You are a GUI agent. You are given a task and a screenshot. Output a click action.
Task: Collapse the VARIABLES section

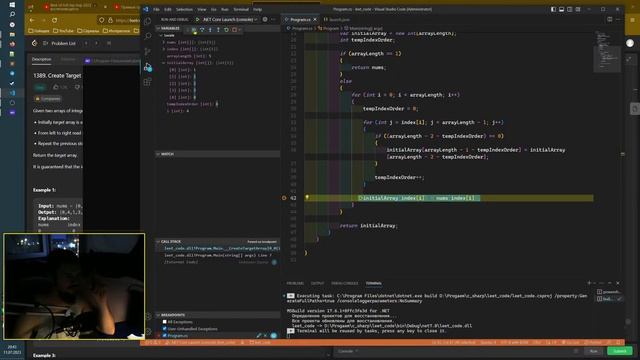point(169,29)
